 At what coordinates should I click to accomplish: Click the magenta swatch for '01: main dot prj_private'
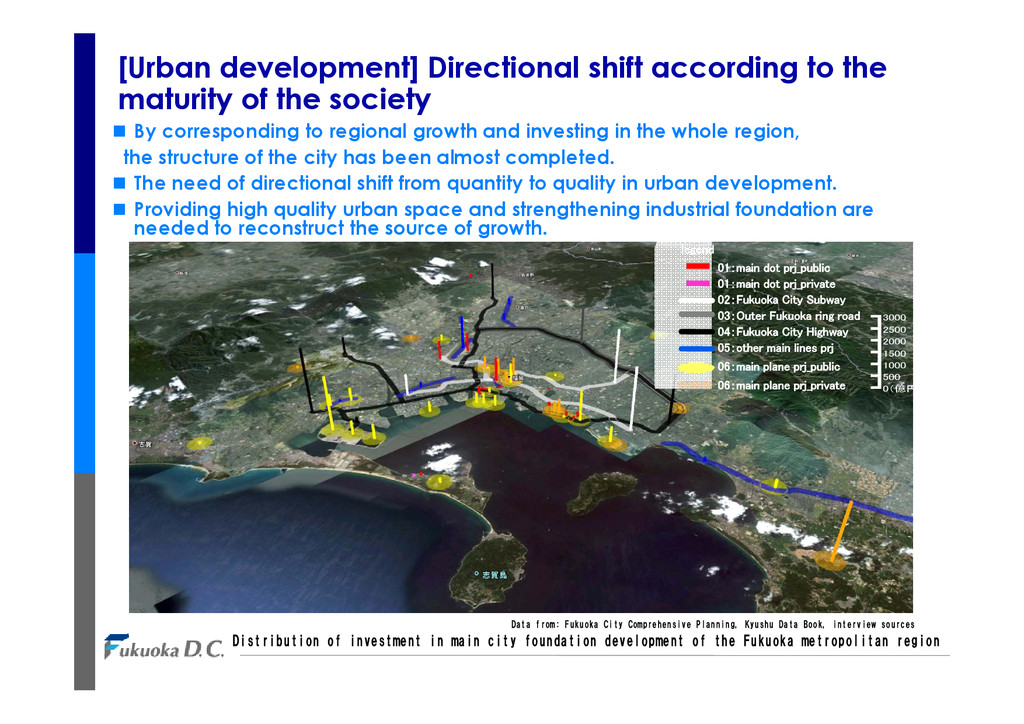point(697,283)
